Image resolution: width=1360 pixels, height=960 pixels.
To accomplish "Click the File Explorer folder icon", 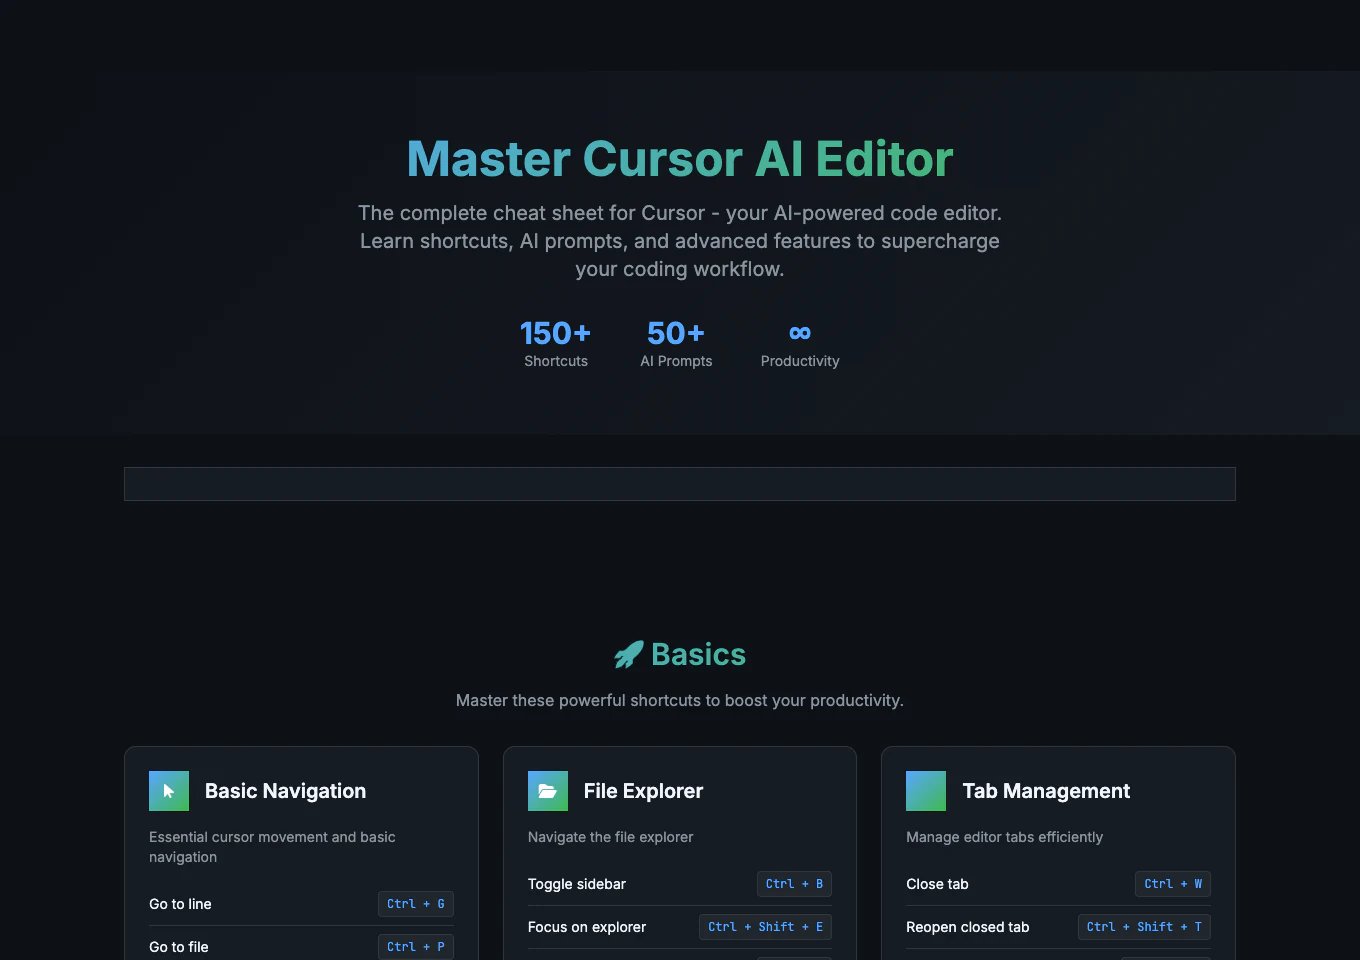I will (x=547, y=791).
